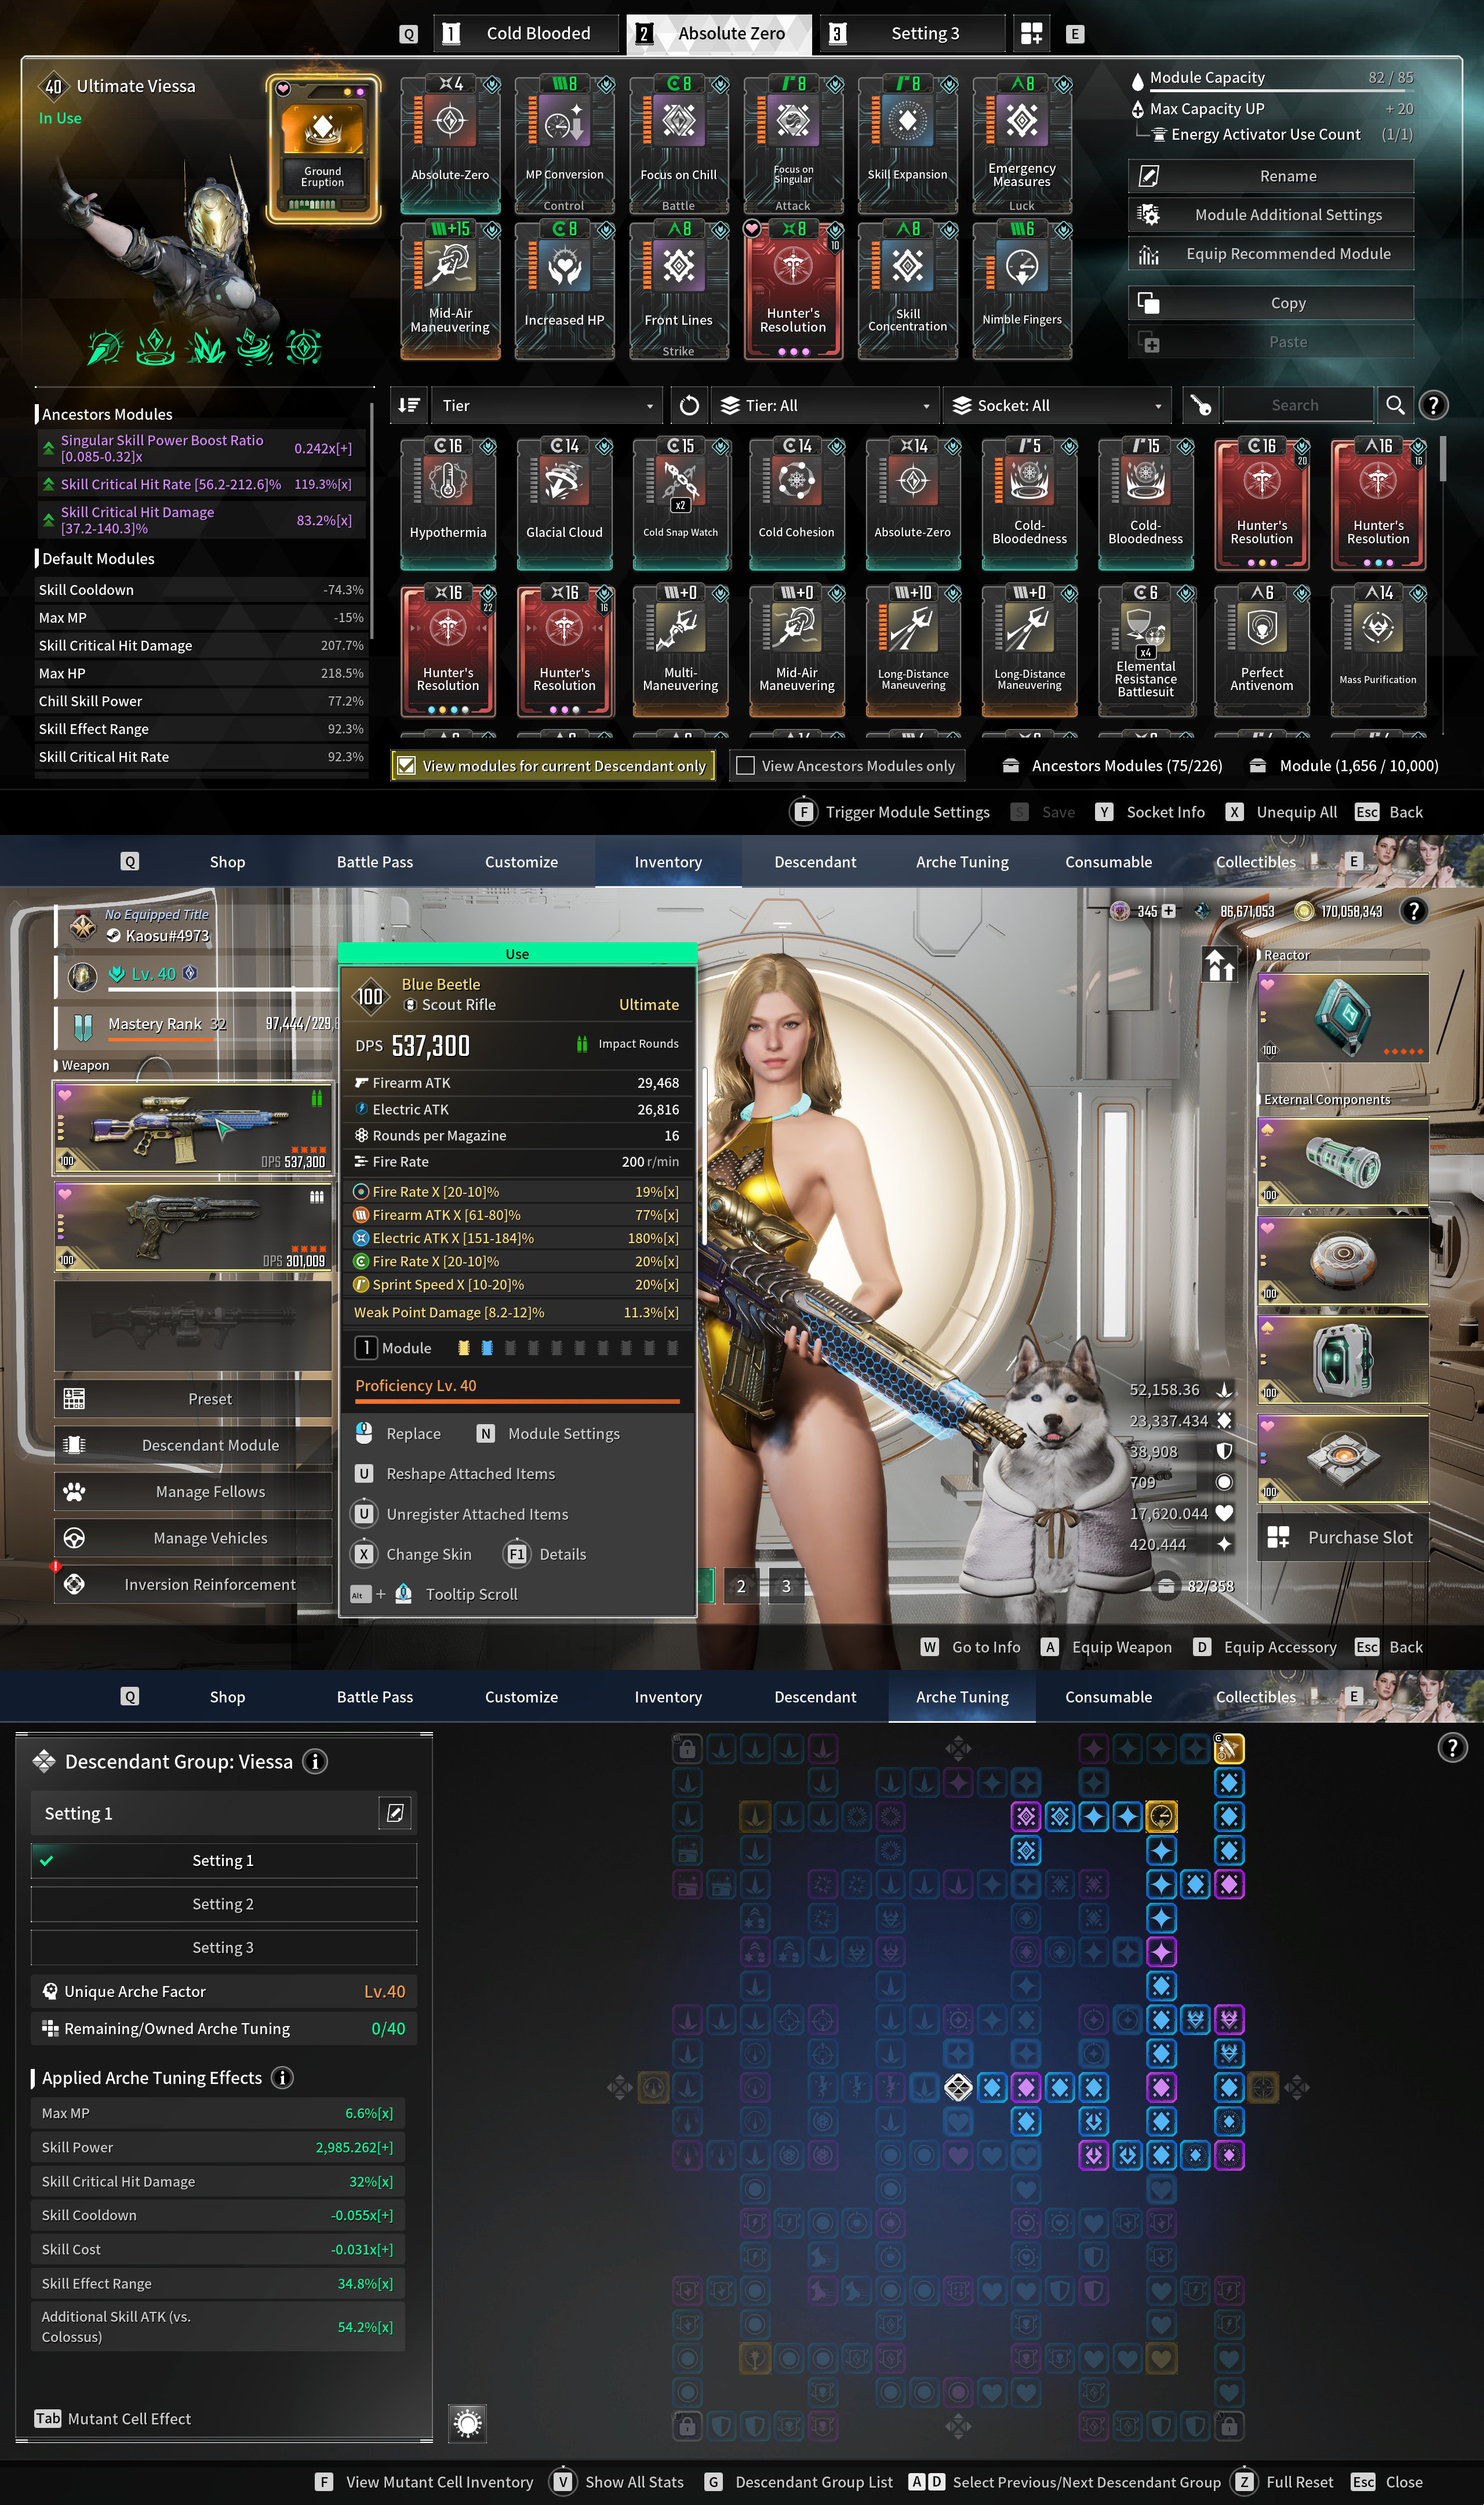Open the Consumable tab in inventory menu
The width and height of the screenshot is (1484, 2505).
pyautogui.click(x=1108, y=862)
